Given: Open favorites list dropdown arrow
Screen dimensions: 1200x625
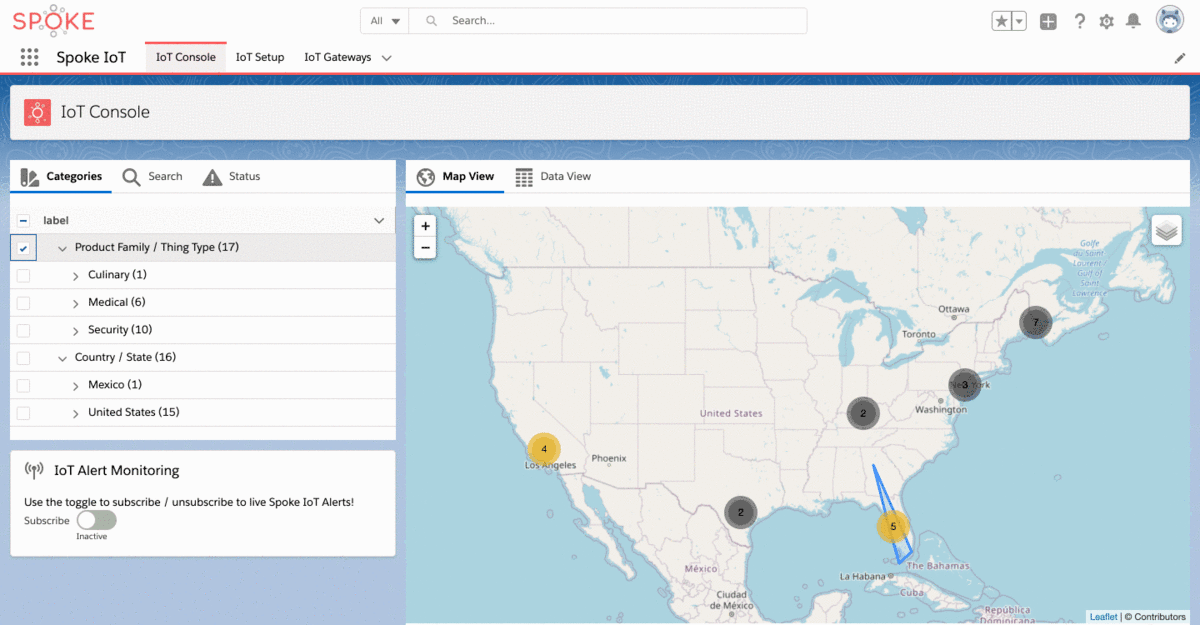Looking at the screenshot, I should tap(1019, 21).
